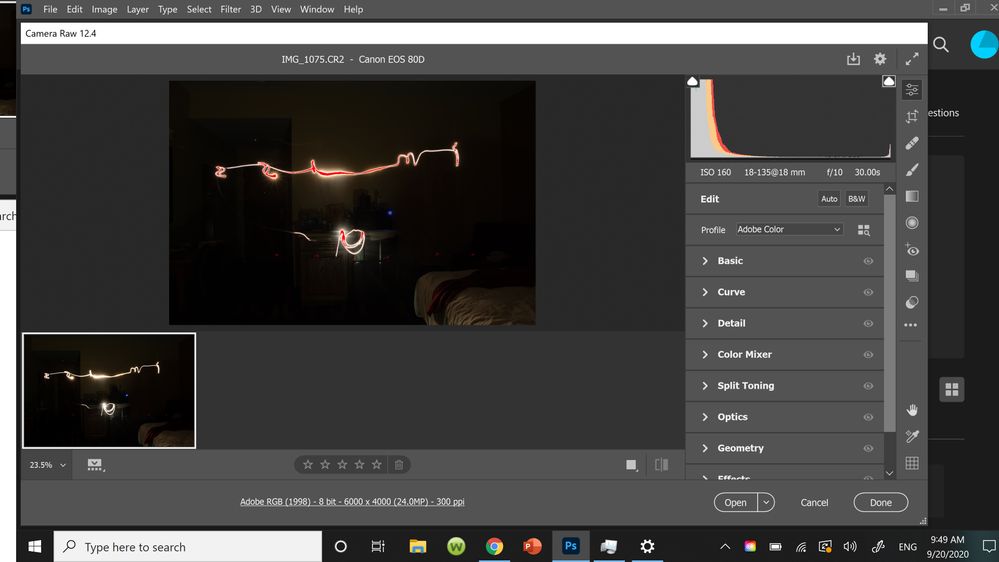Open the Adobe Color profile dropdown
This screenshot has width=999, height=562.
[789, 229]
